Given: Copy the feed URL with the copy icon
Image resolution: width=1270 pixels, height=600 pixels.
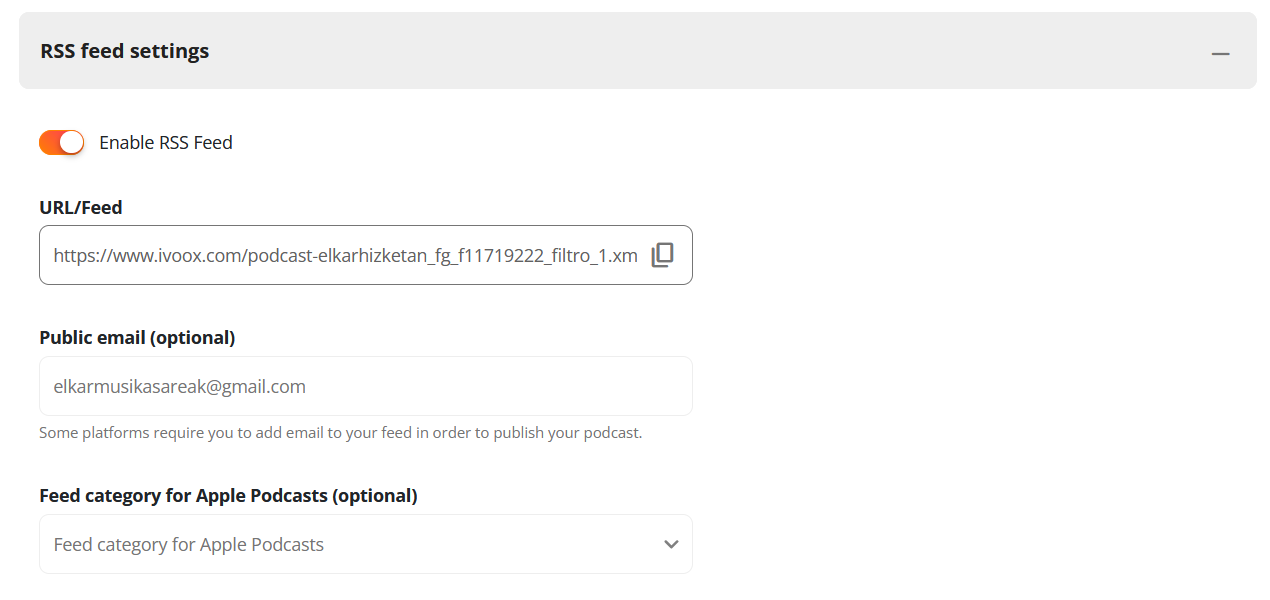Looking at the screenshot, I should 662,255.
